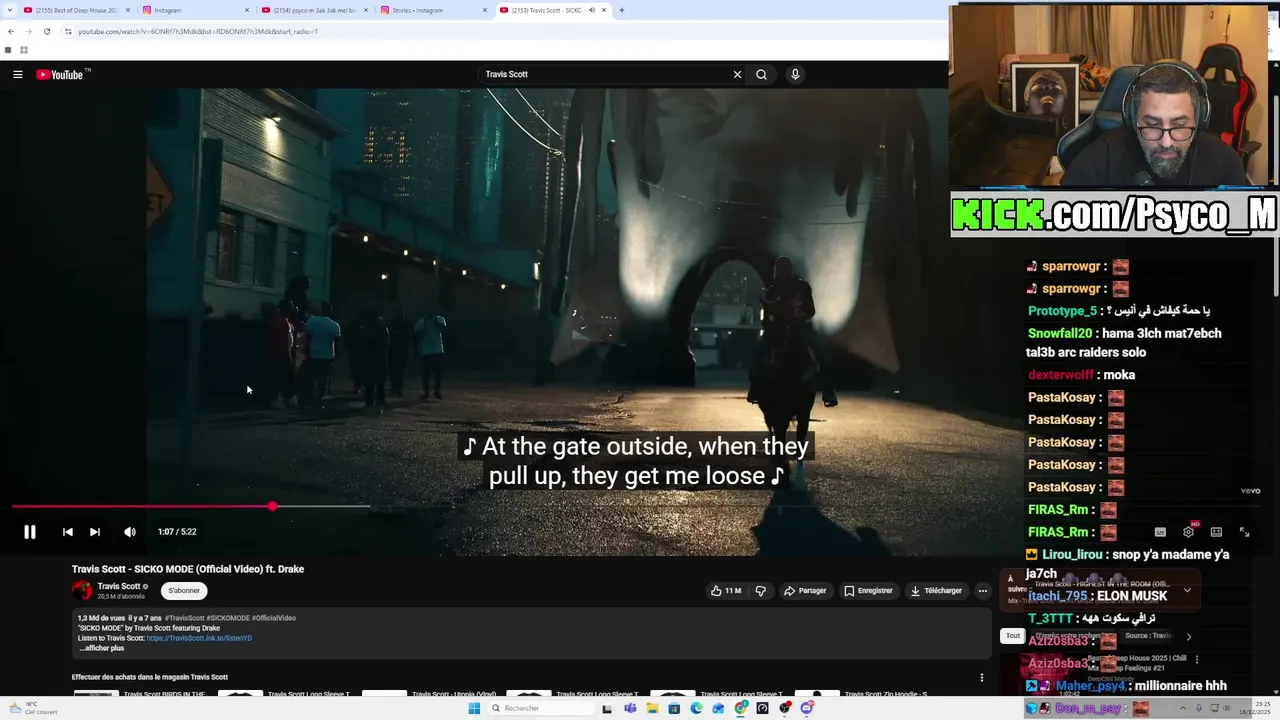Image resolution: width=1280 pixels, height=720 pixels.
Task: Pause the SICKO MODE video
Action: 30,532
